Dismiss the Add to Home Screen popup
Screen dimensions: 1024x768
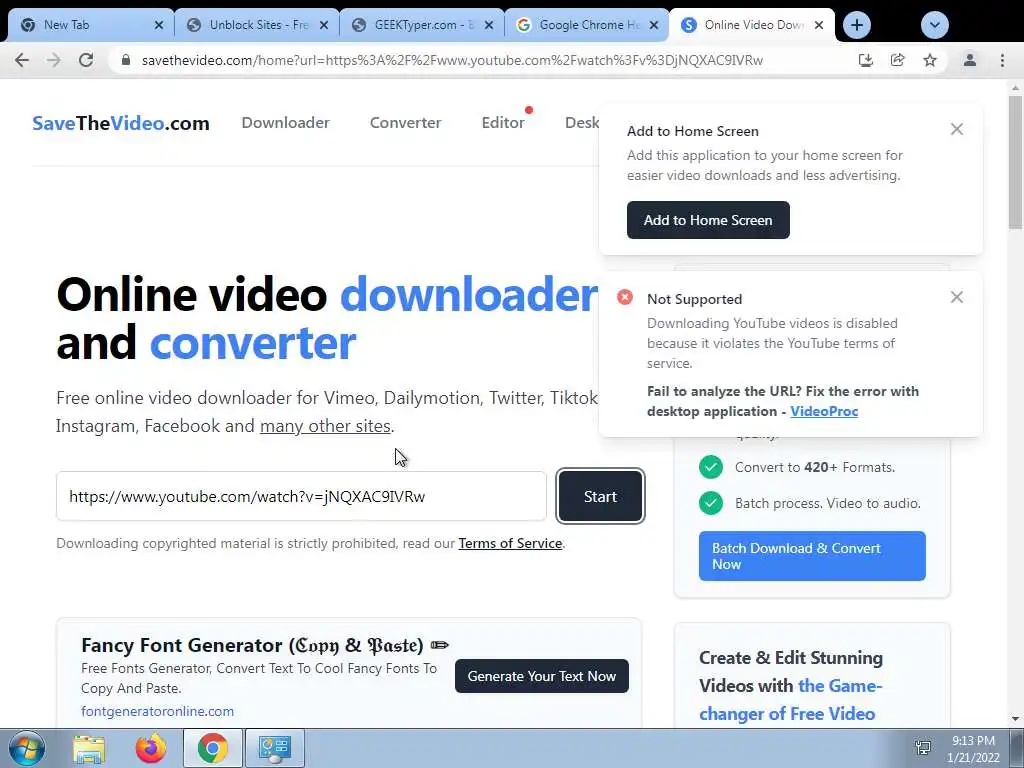957,129
